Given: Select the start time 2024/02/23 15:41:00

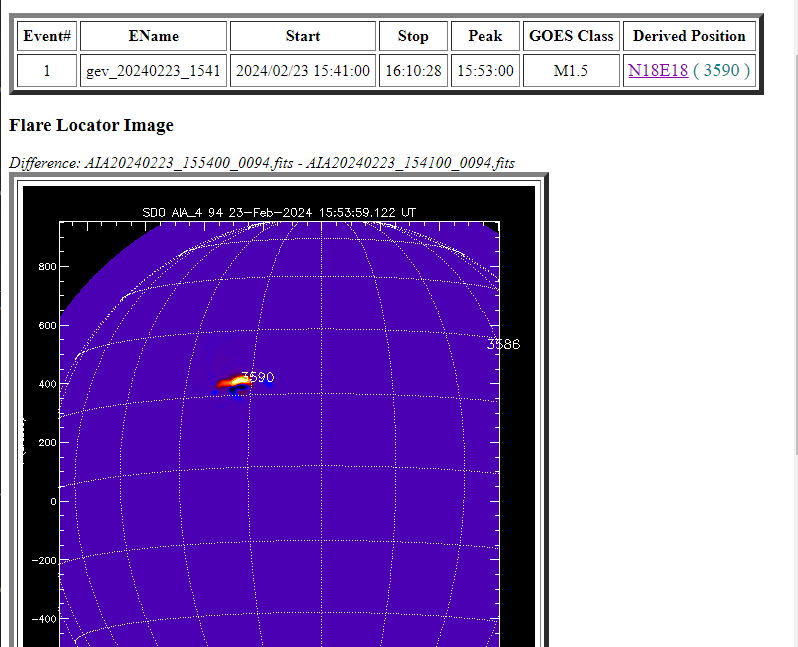Looking at the screenshot, I should tap(303, 70).
